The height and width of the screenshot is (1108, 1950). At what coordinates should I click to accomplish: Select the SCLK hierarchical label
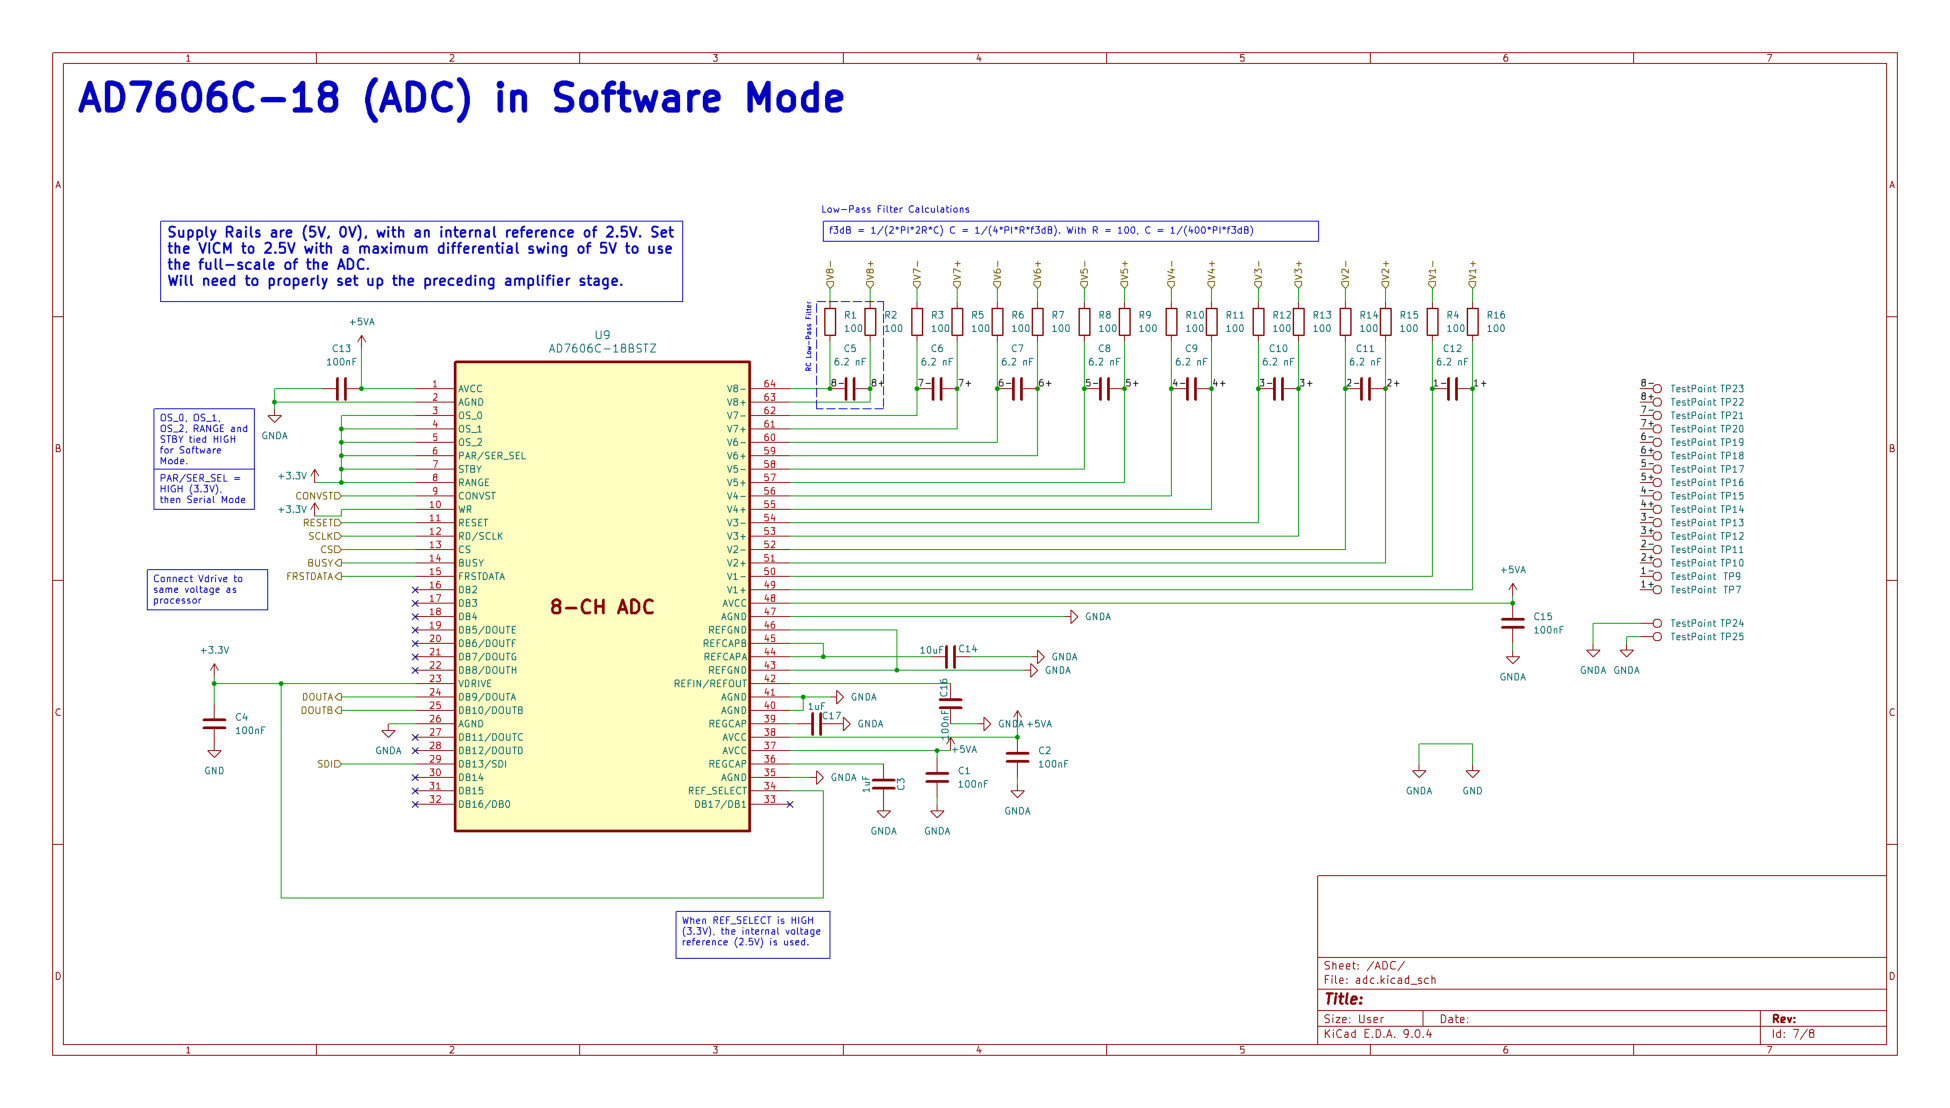coord(325,536)
